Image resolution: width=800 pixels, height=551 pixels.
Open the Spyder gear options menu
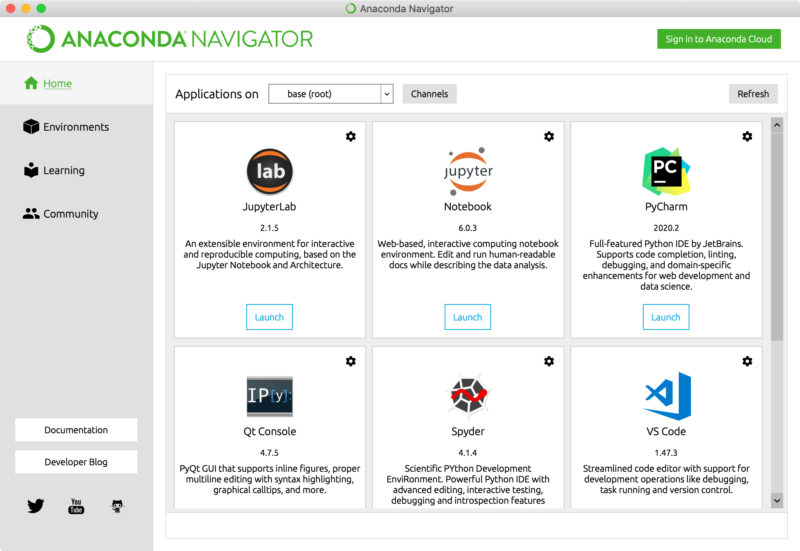[549, 361]
